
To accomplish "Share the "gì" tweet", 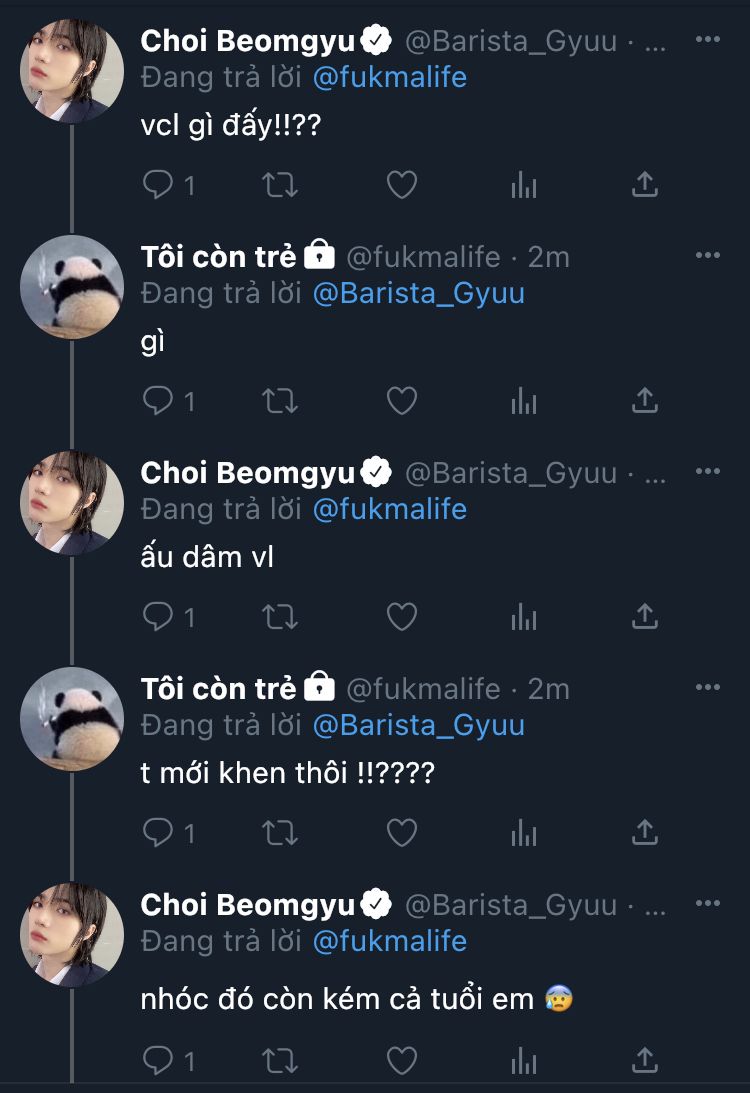I will pyautogui.click(x=645, y=401).
